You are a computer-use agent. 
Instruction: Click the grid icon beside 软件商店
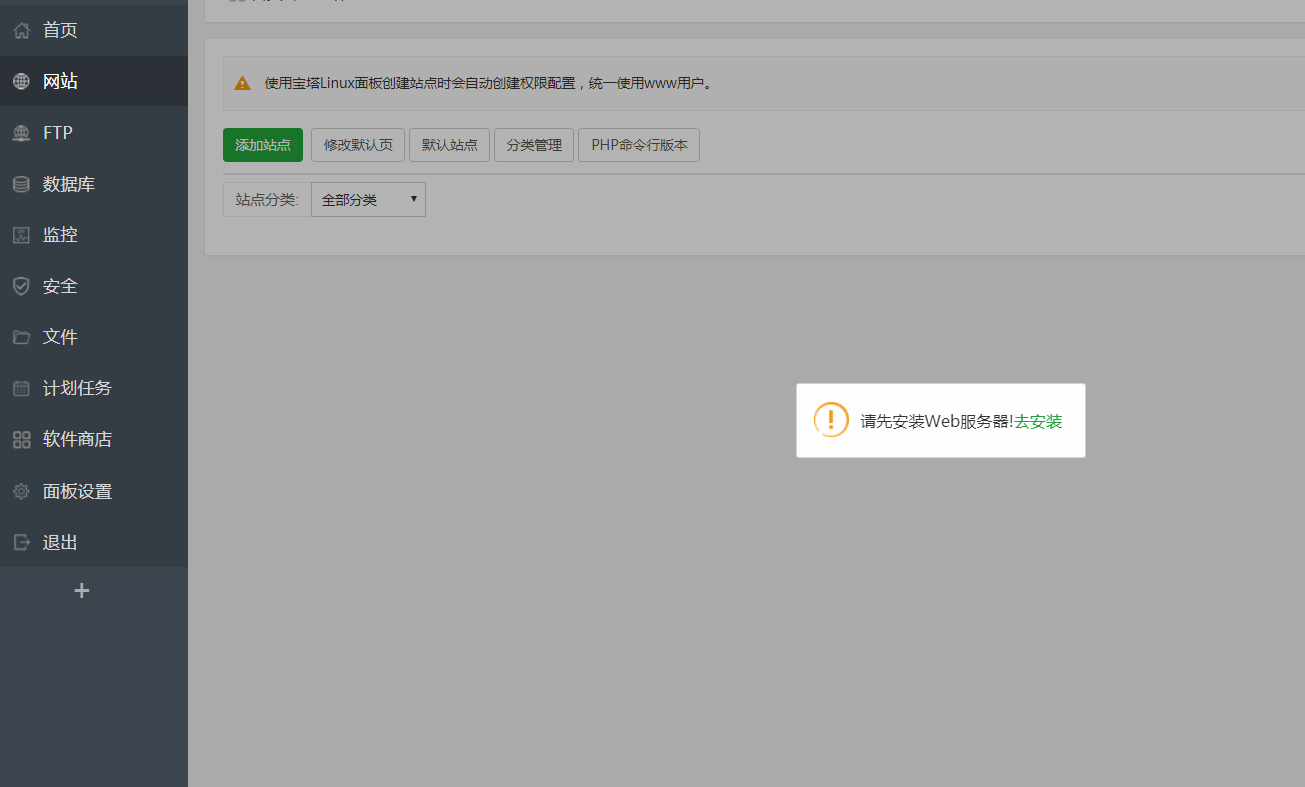point(21,440)
